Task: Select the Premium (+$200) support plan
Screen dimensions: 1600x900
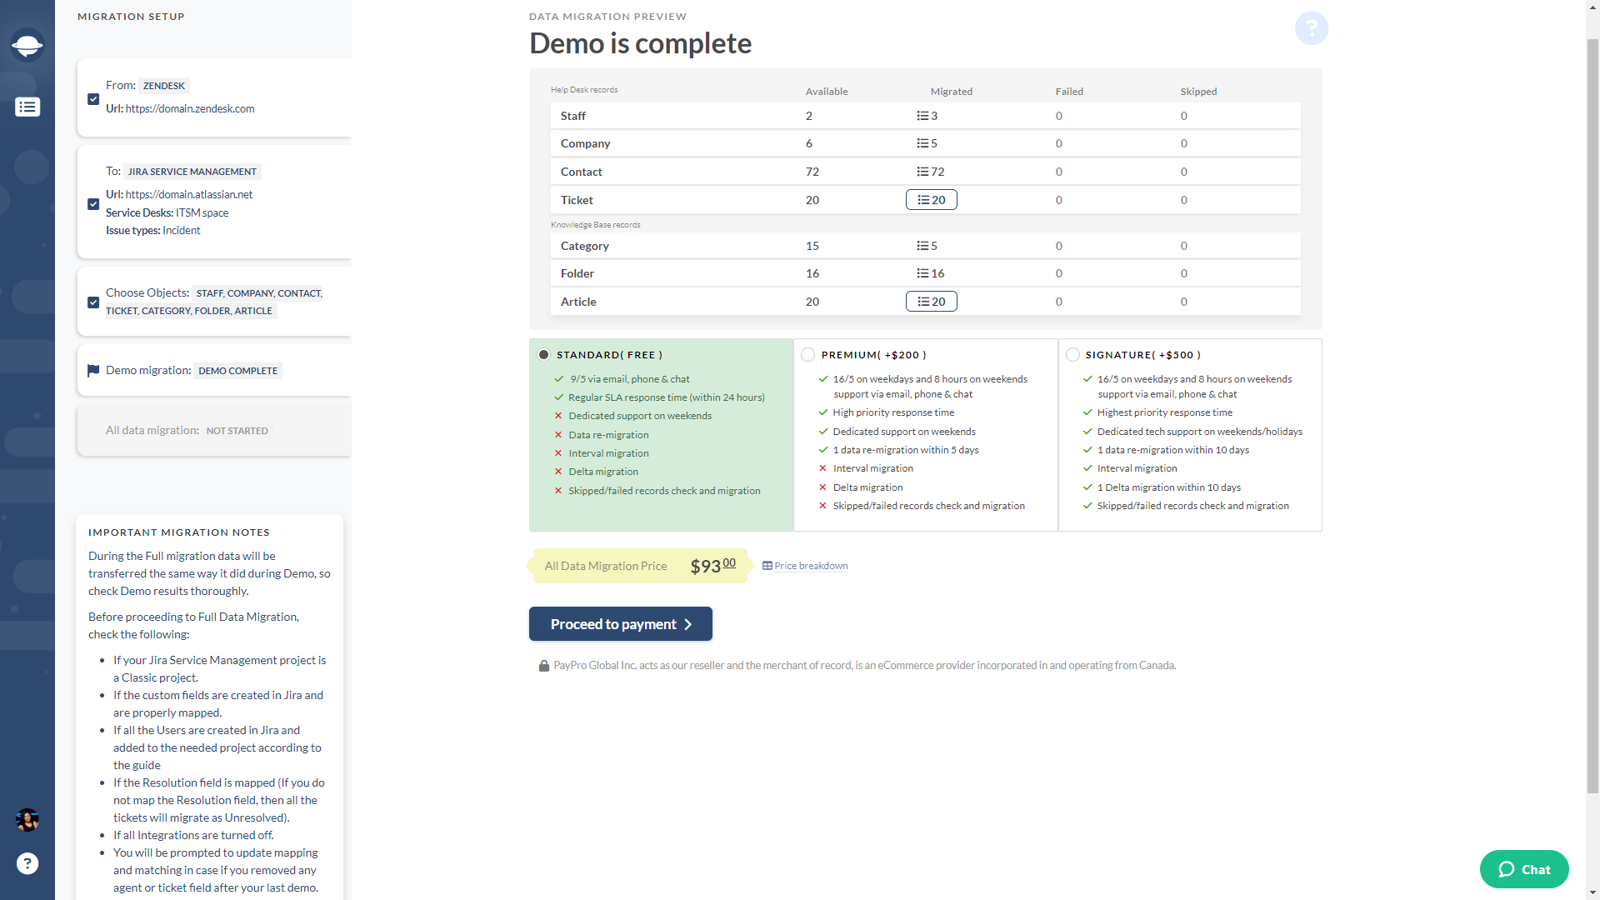Action: coord(808,355)
